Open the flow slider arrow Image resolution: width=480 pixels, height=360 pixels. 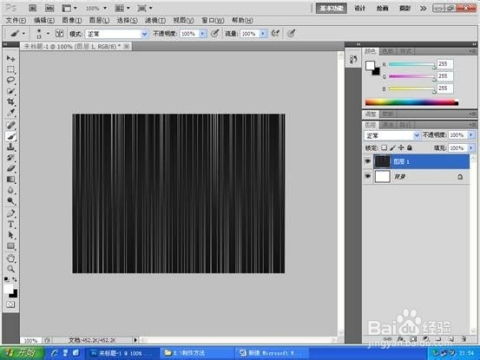pyautogui.click(x=263, y=34)
